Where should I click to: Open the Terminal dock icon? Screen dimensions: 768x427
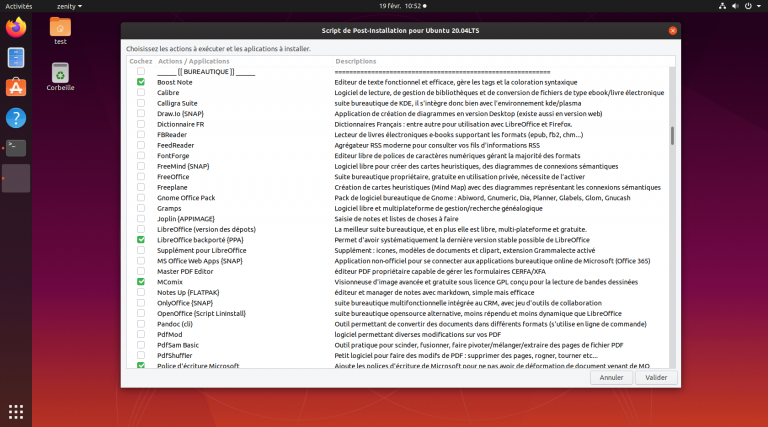click(x=16, y=148)
